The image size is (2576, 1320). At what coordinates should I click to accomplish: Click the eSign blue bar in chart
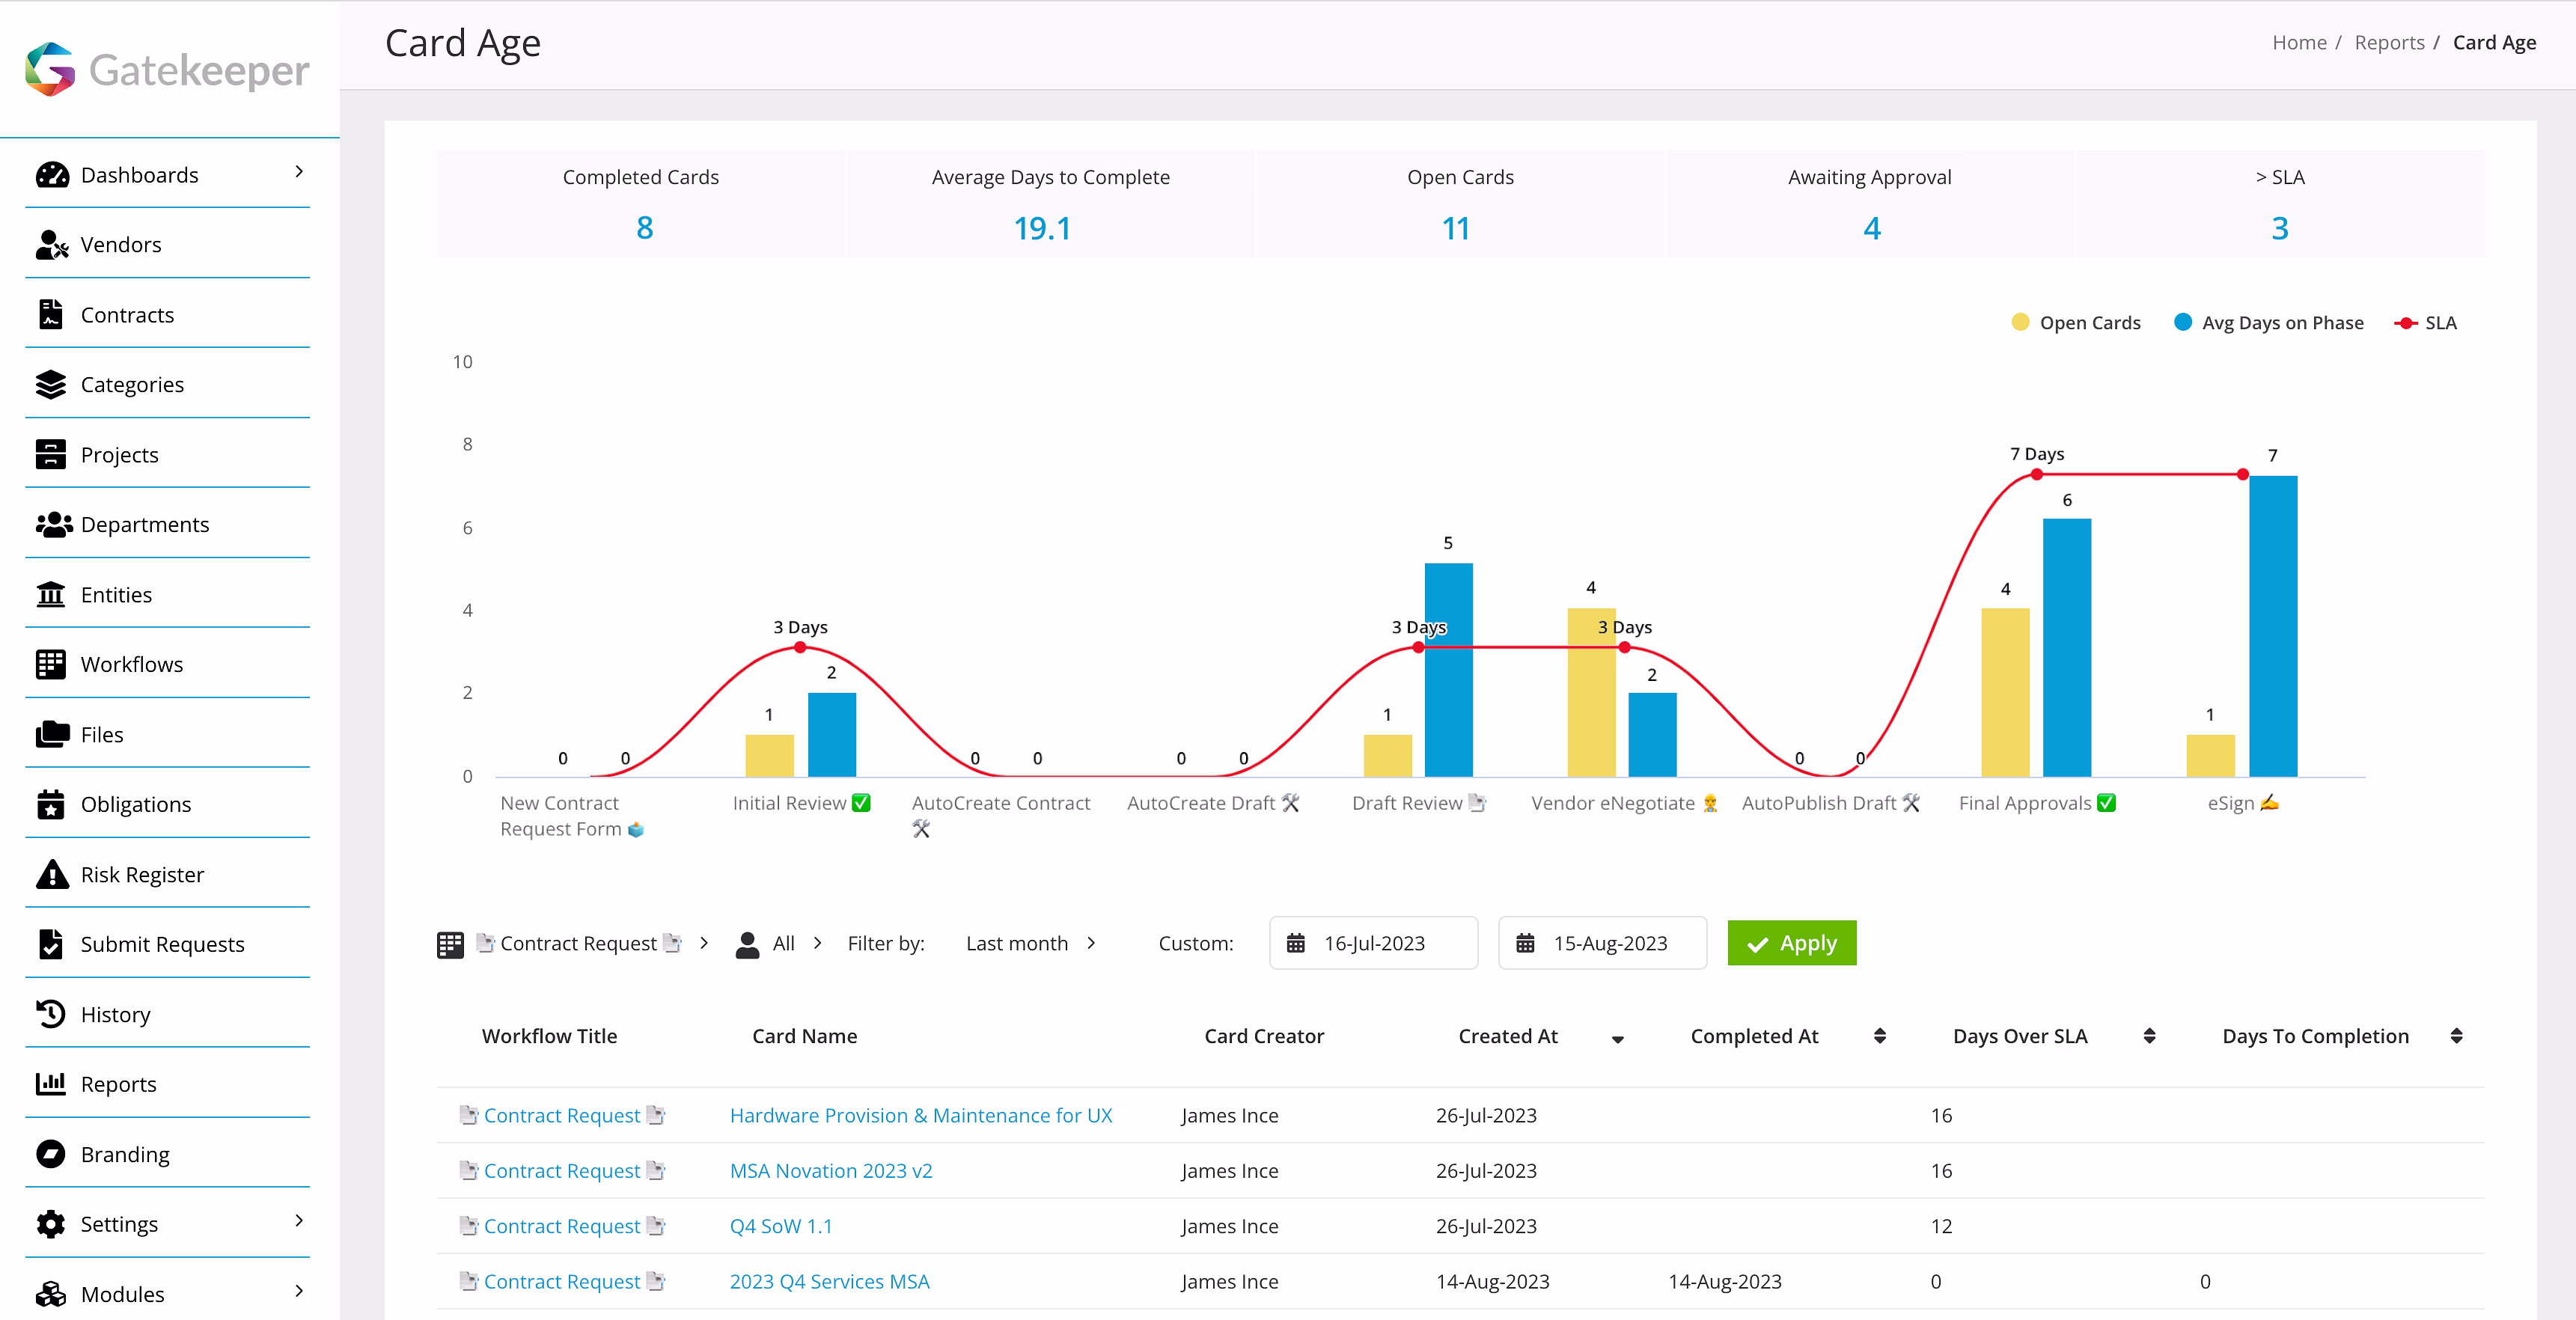(x=2272, y=625)
